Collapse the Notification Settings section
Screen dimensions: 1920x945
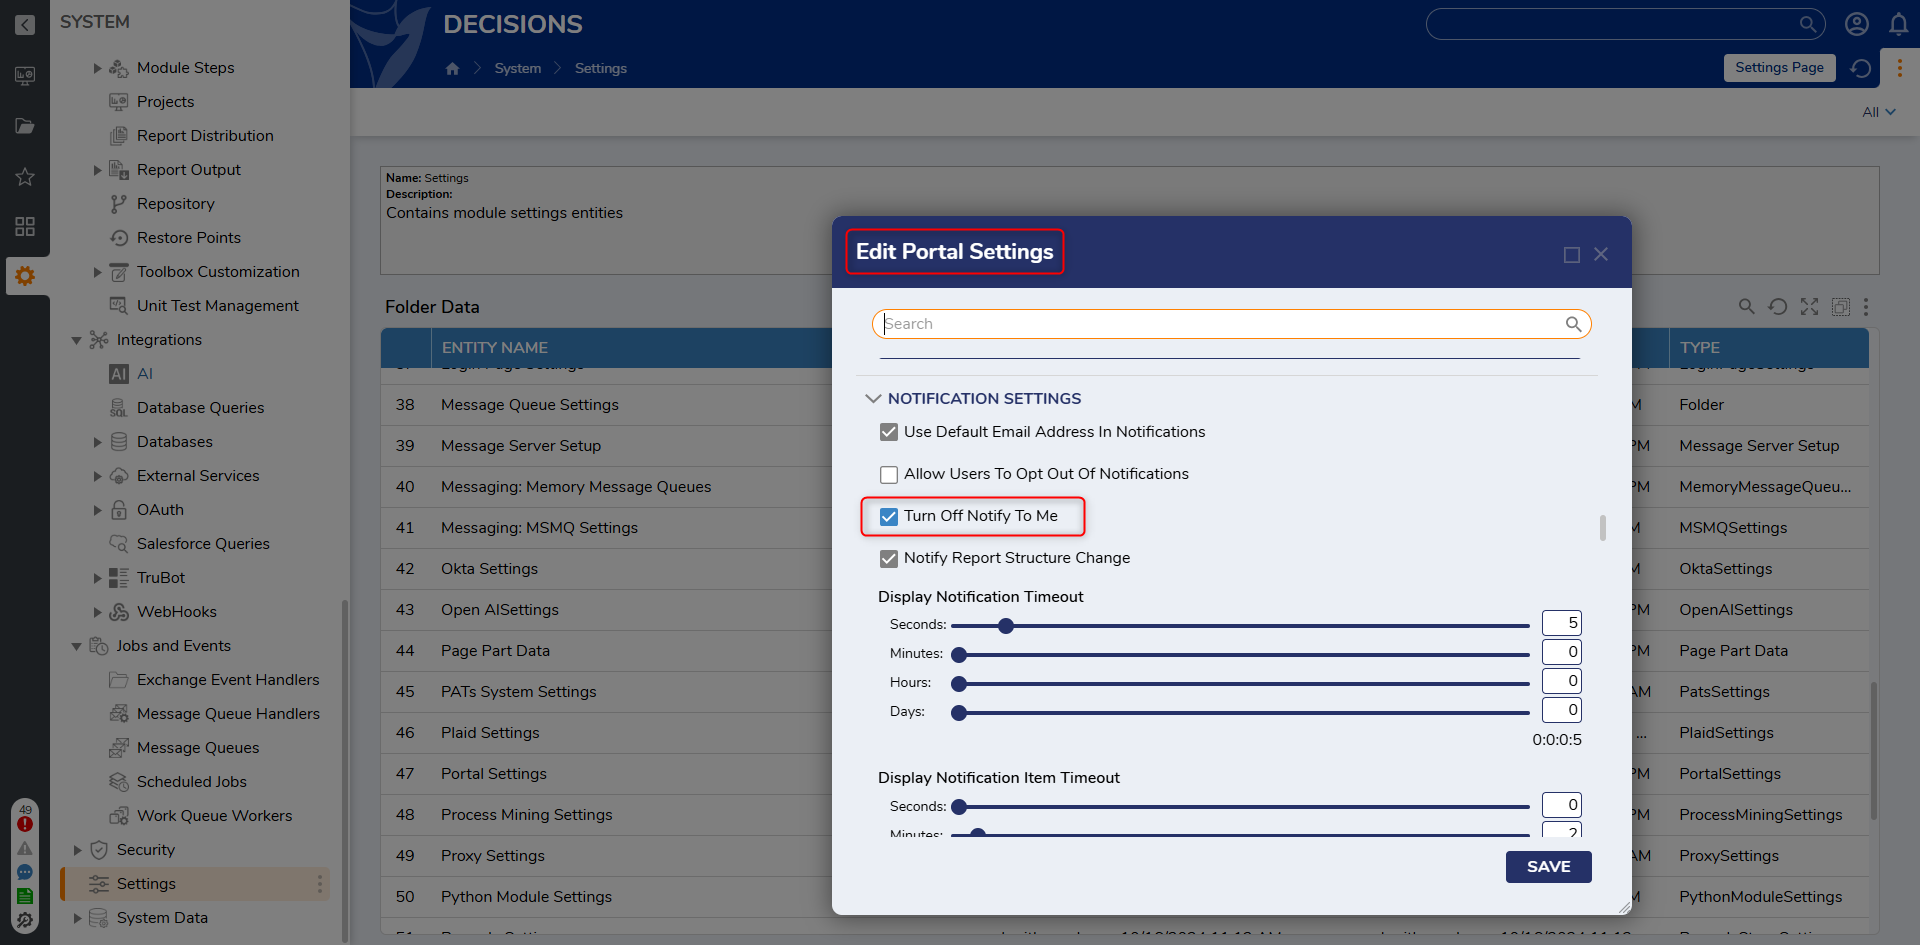click(873, 398)
